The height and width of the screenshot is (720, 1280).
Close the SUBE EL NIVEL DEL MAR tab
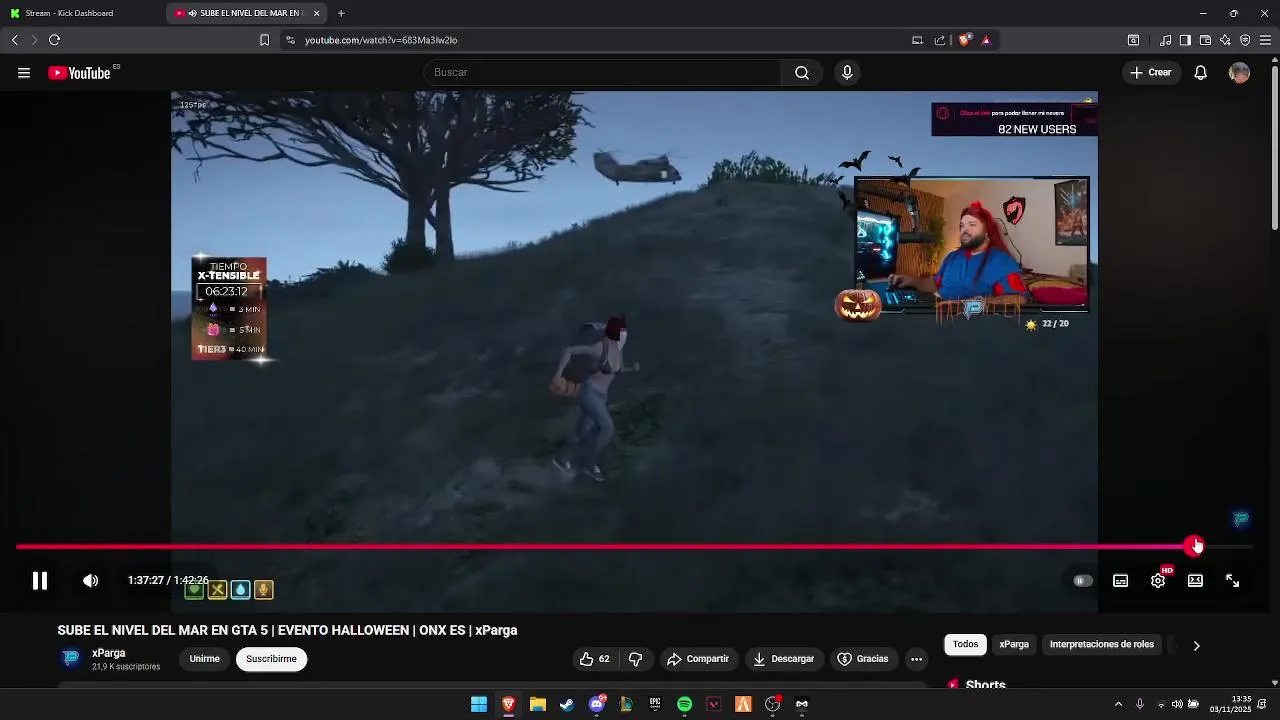[x=317, y=13]
